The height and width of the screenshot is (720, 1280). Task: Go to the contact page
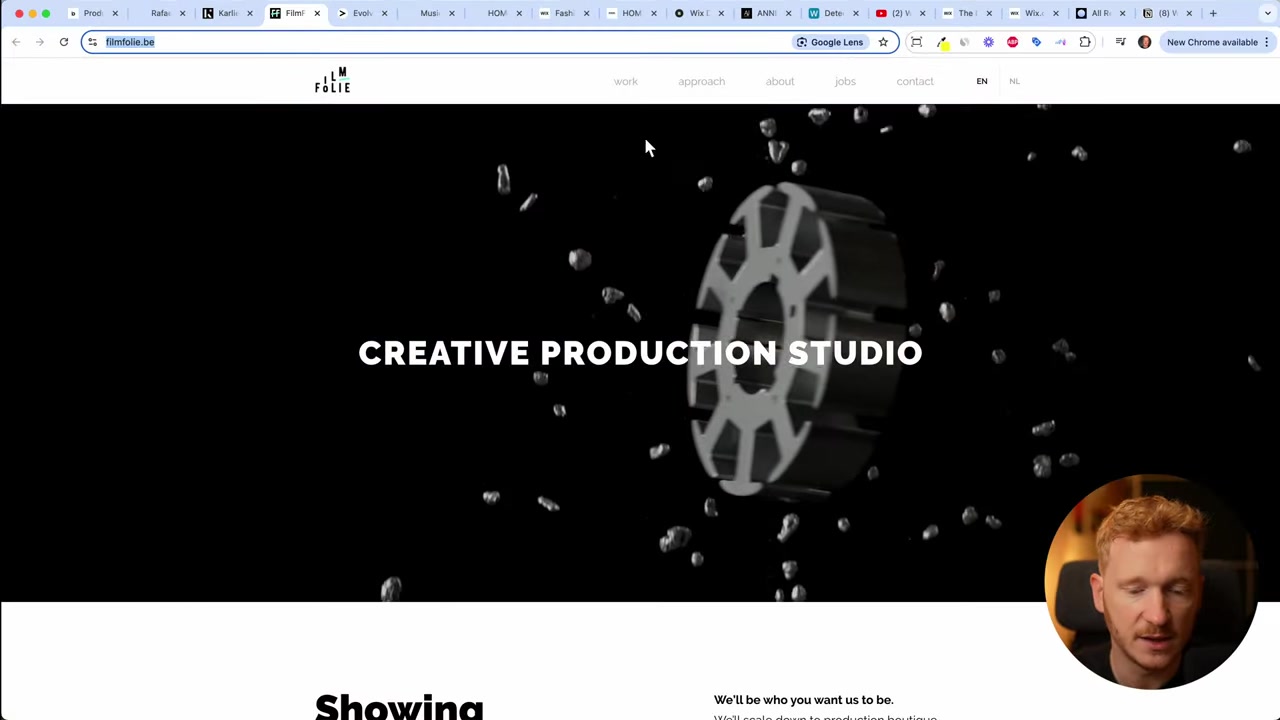click(x=915, y=81)
